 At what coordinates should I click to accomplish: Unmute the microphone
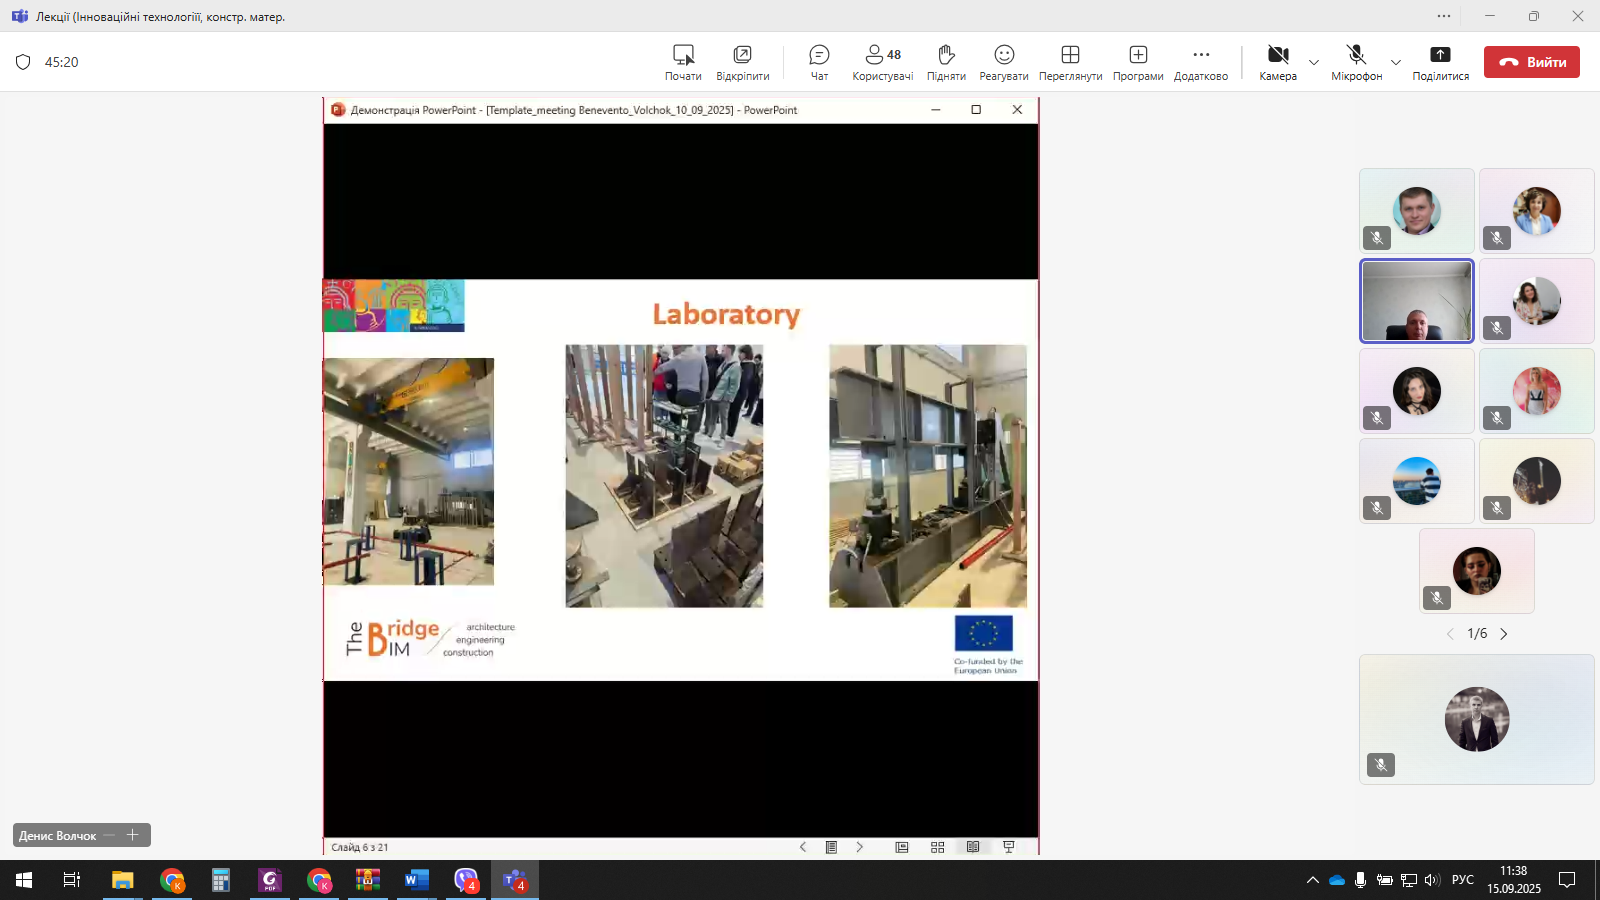coord(1356,62)
